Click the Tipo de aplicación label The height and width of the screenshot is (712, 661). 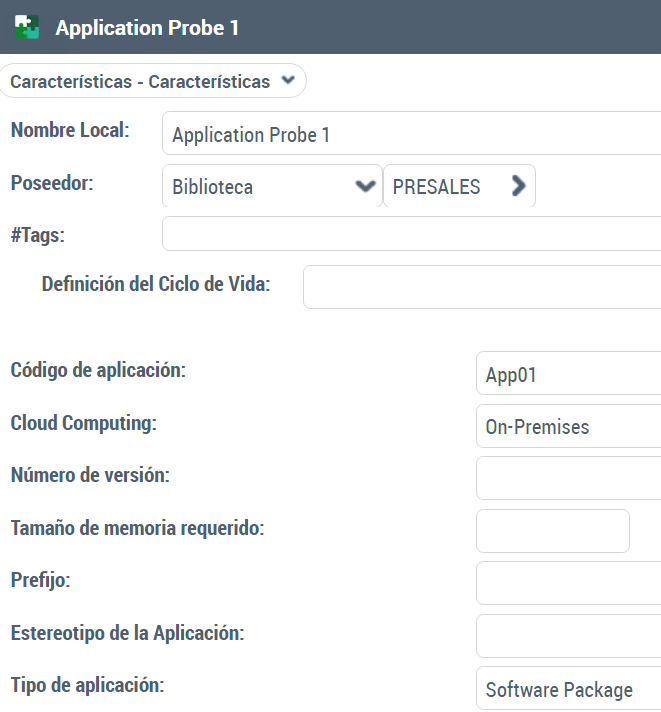click(x=88, y=685)
